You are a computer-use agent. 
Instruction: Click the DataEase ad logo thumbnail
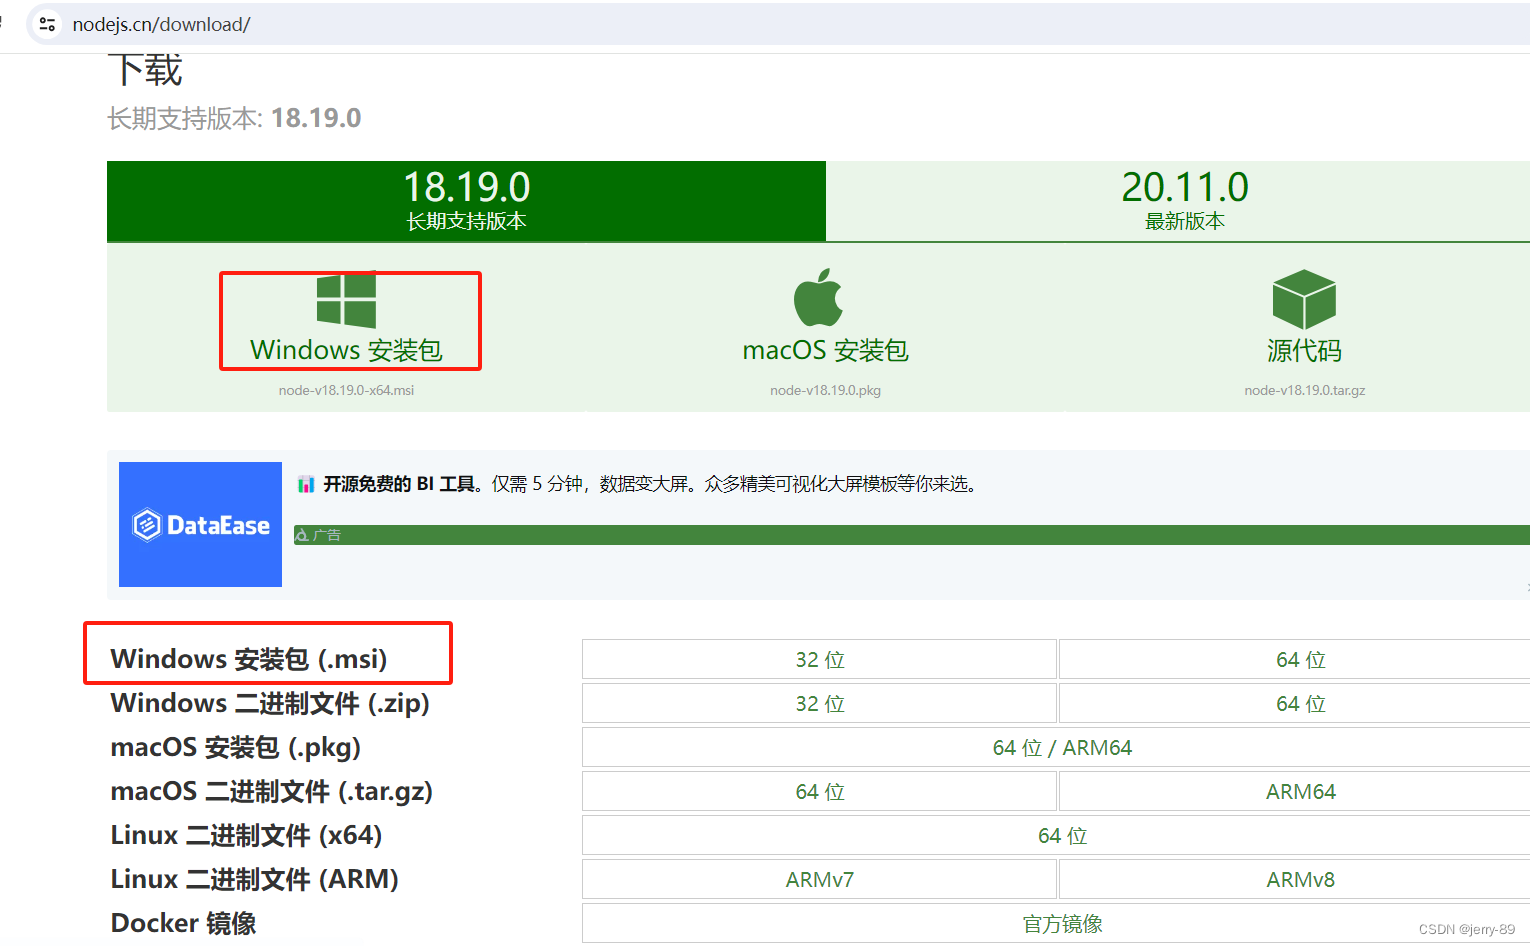pyautogui.click(x=200, y=524)
